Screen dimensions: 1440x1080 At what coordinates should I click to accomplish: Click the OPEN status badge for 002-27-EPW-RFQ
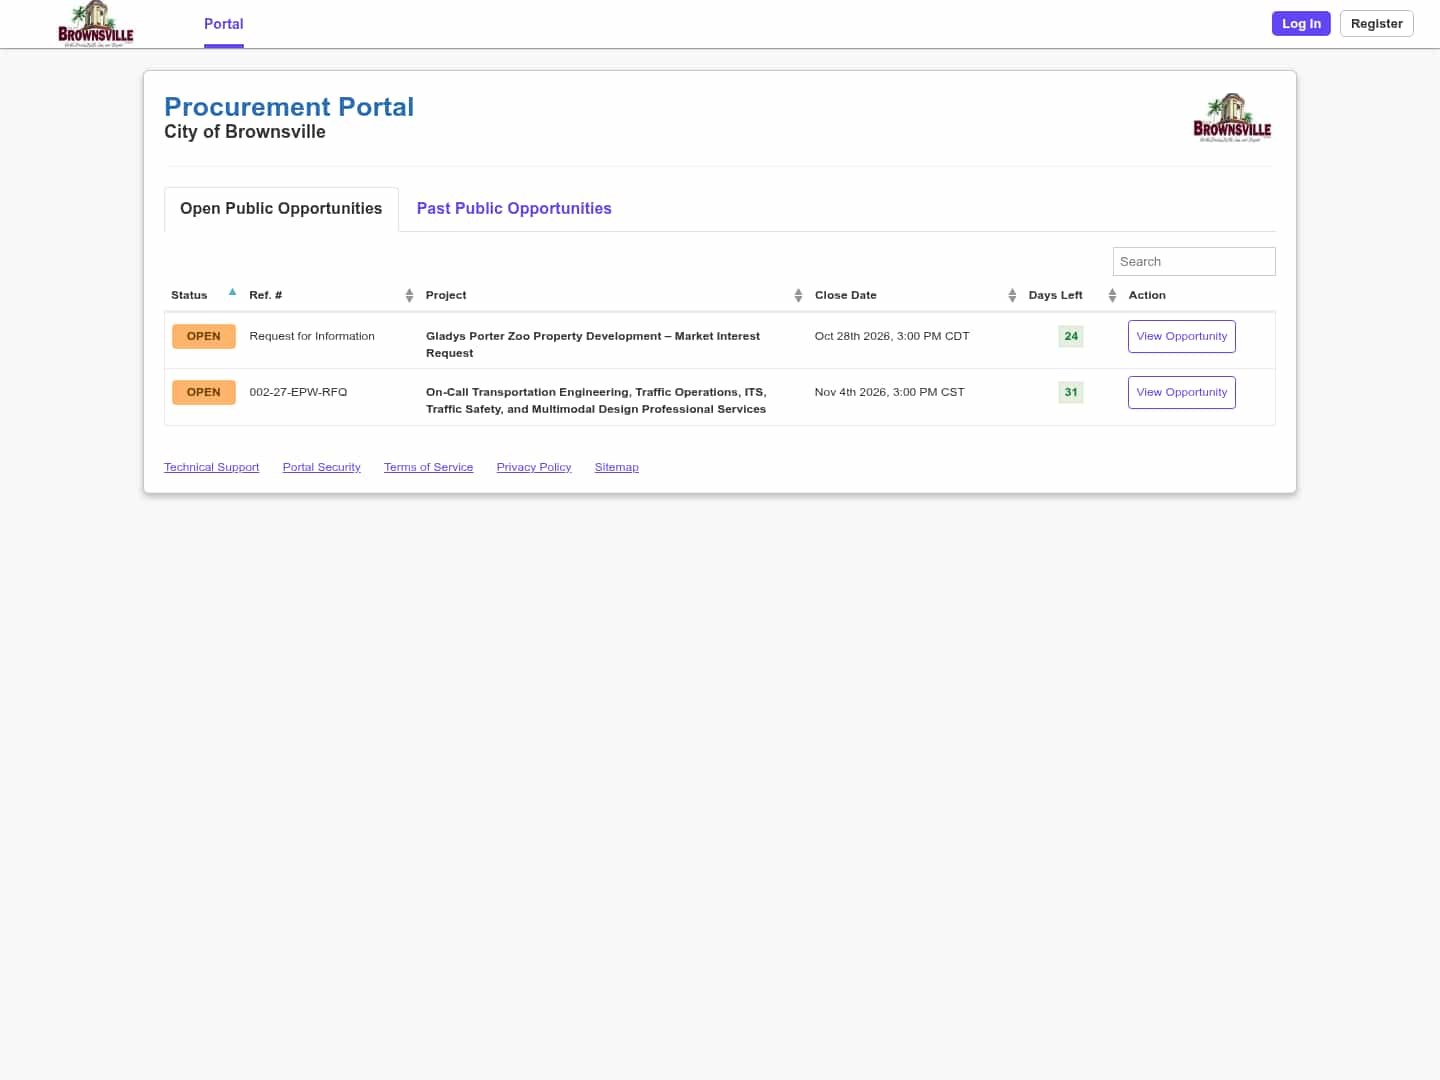tap(204, 392)
